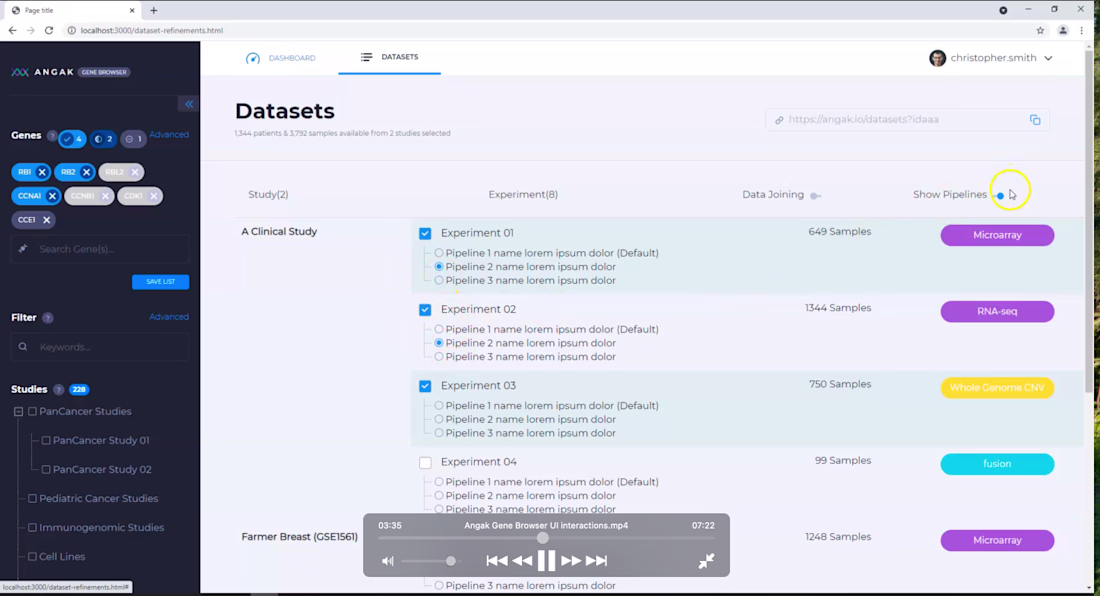Screen dimensions: 1100x596
Task: Click the fusion tag button
Action: 997,464
